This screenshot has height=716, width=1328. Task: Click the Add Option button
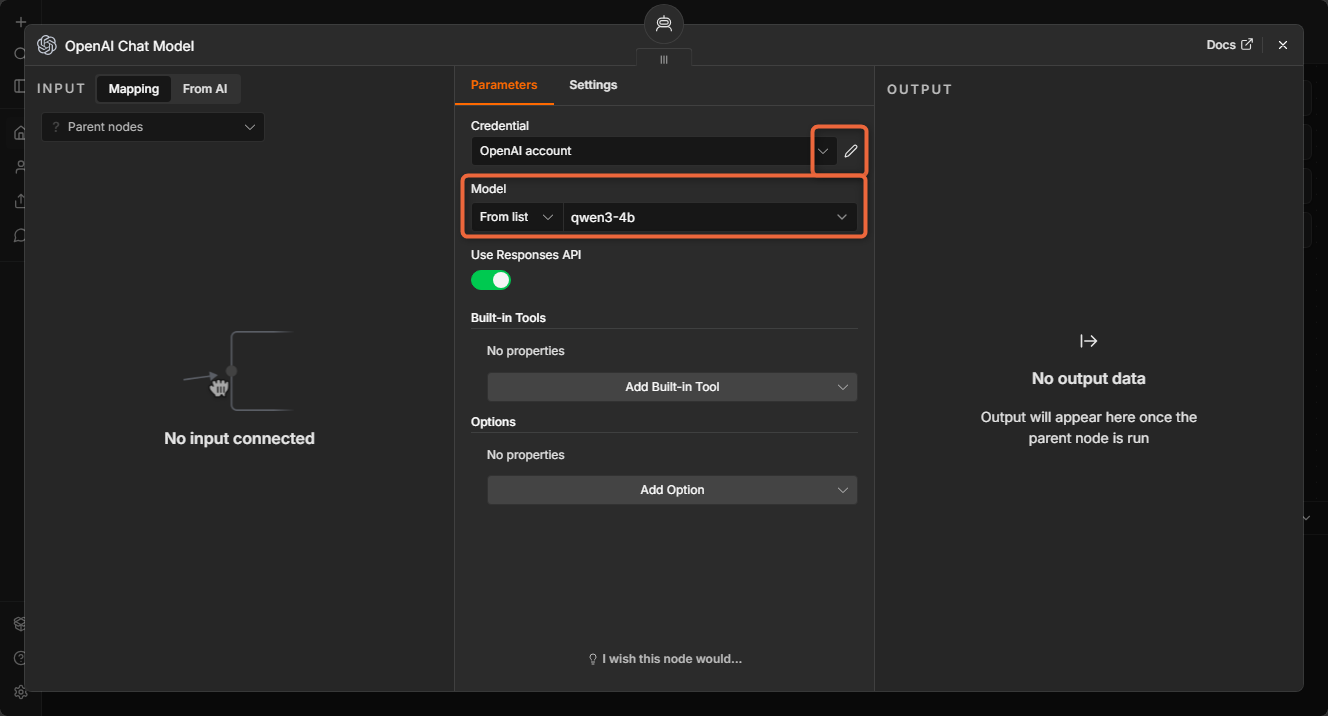click(672, 490)
